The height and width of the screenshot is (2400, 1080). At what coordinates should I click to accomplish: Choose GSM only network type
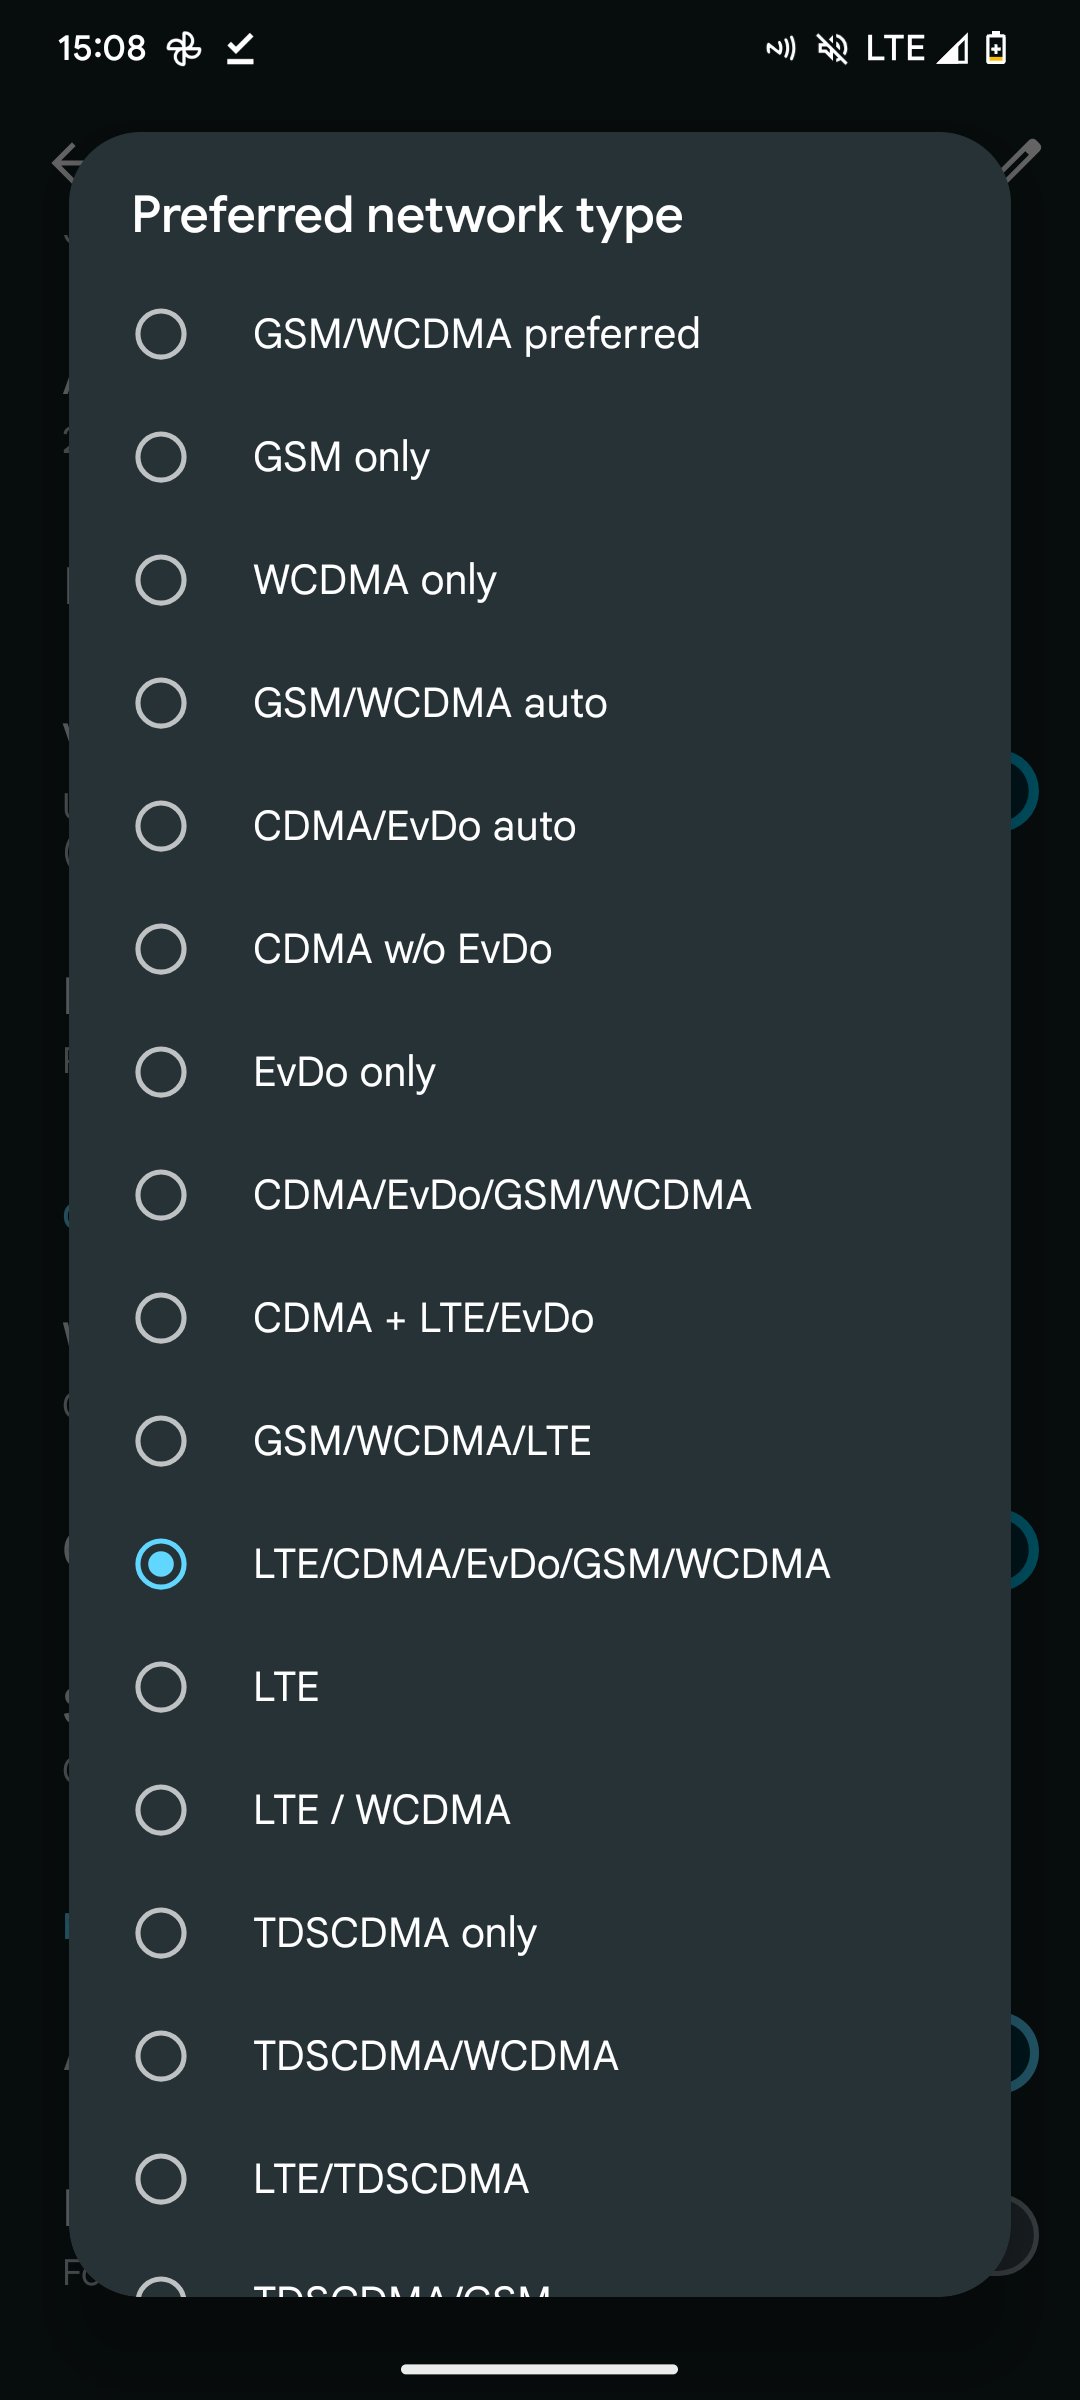point(161,457)
